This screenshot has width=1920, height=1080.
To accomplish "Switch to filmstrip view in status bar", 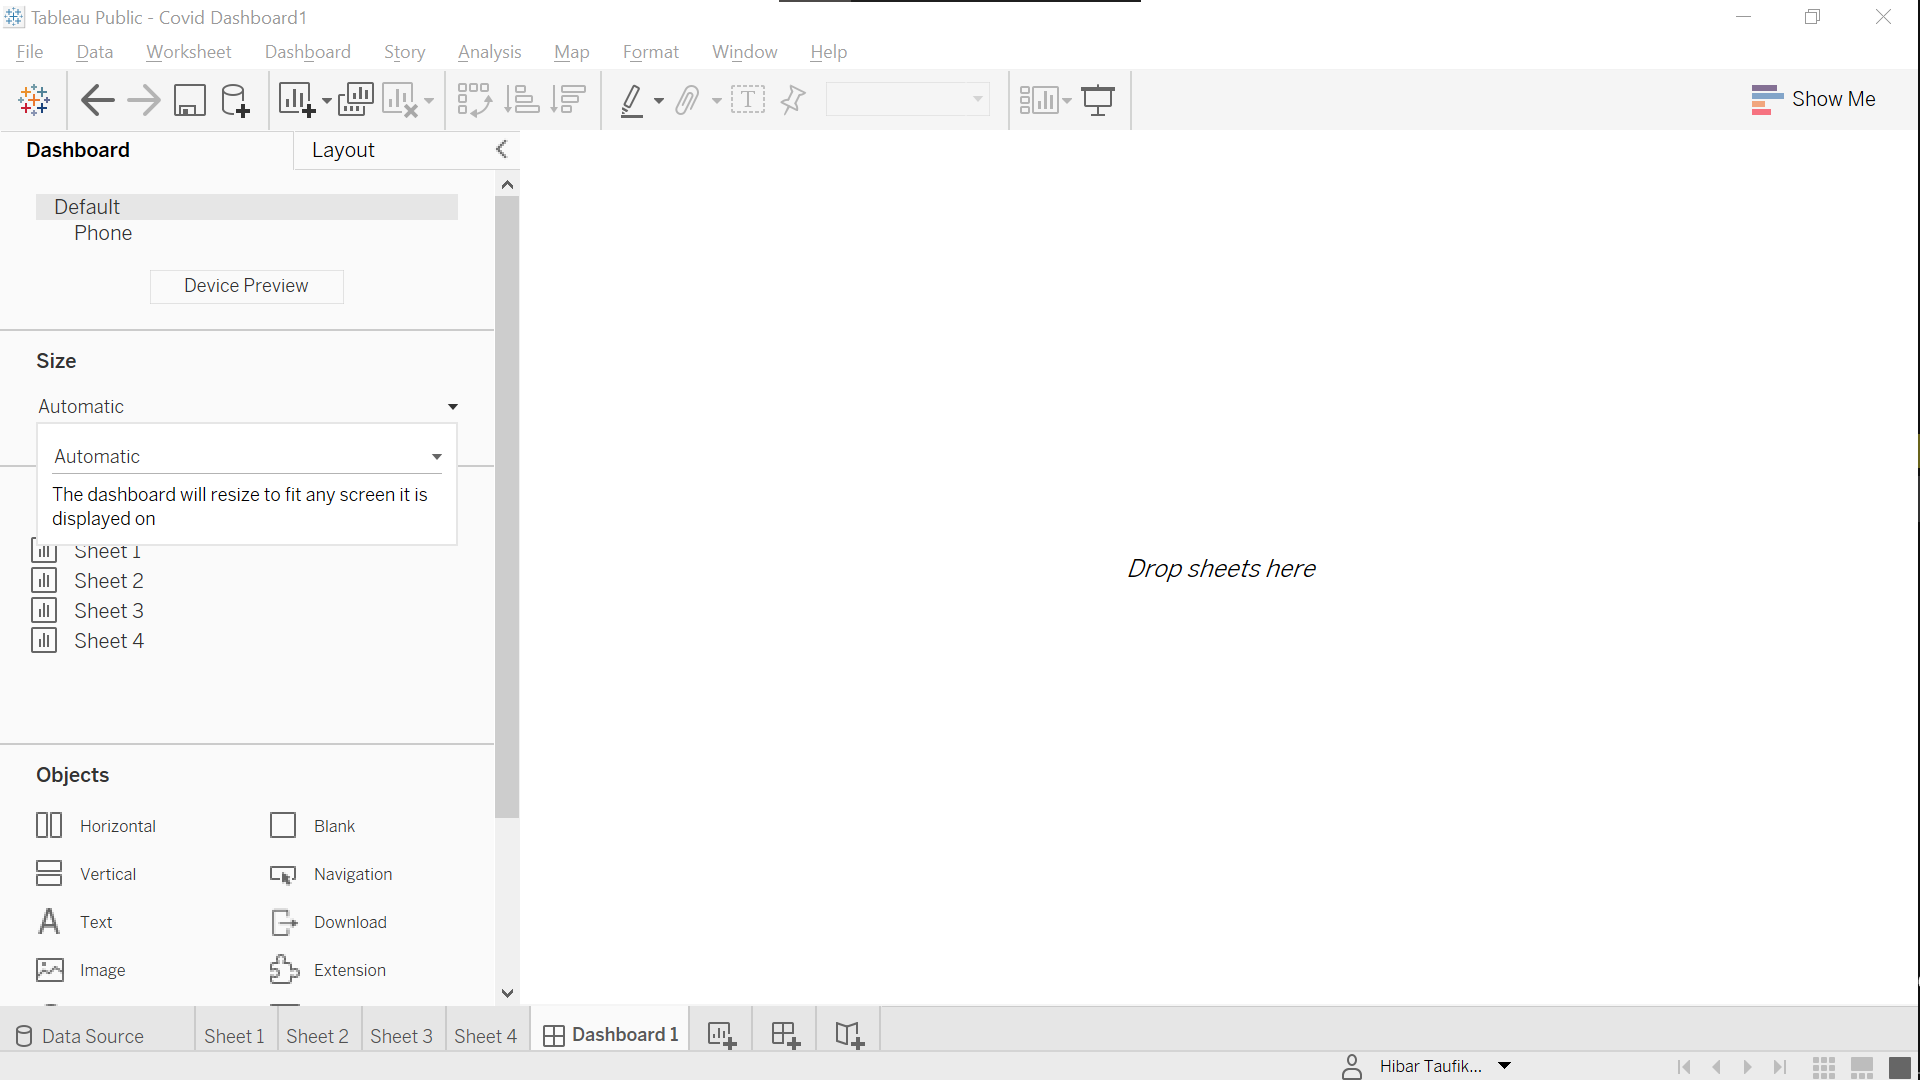I will coord(1862,1067).
